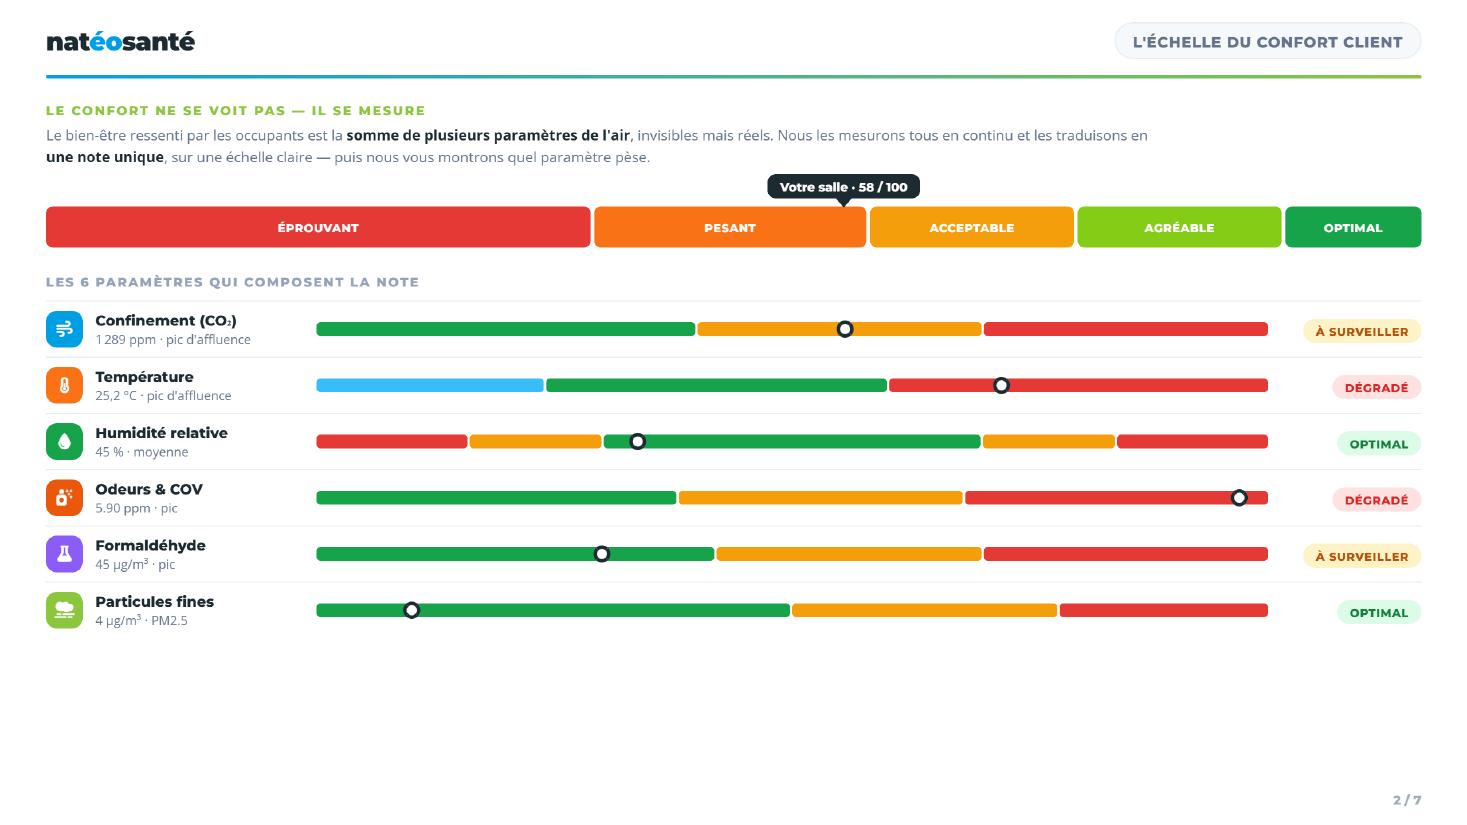This screenshot has width=1467, height=825.
Task: Click the text '5.90 ppm · pic'
Action: click(136, 508)
